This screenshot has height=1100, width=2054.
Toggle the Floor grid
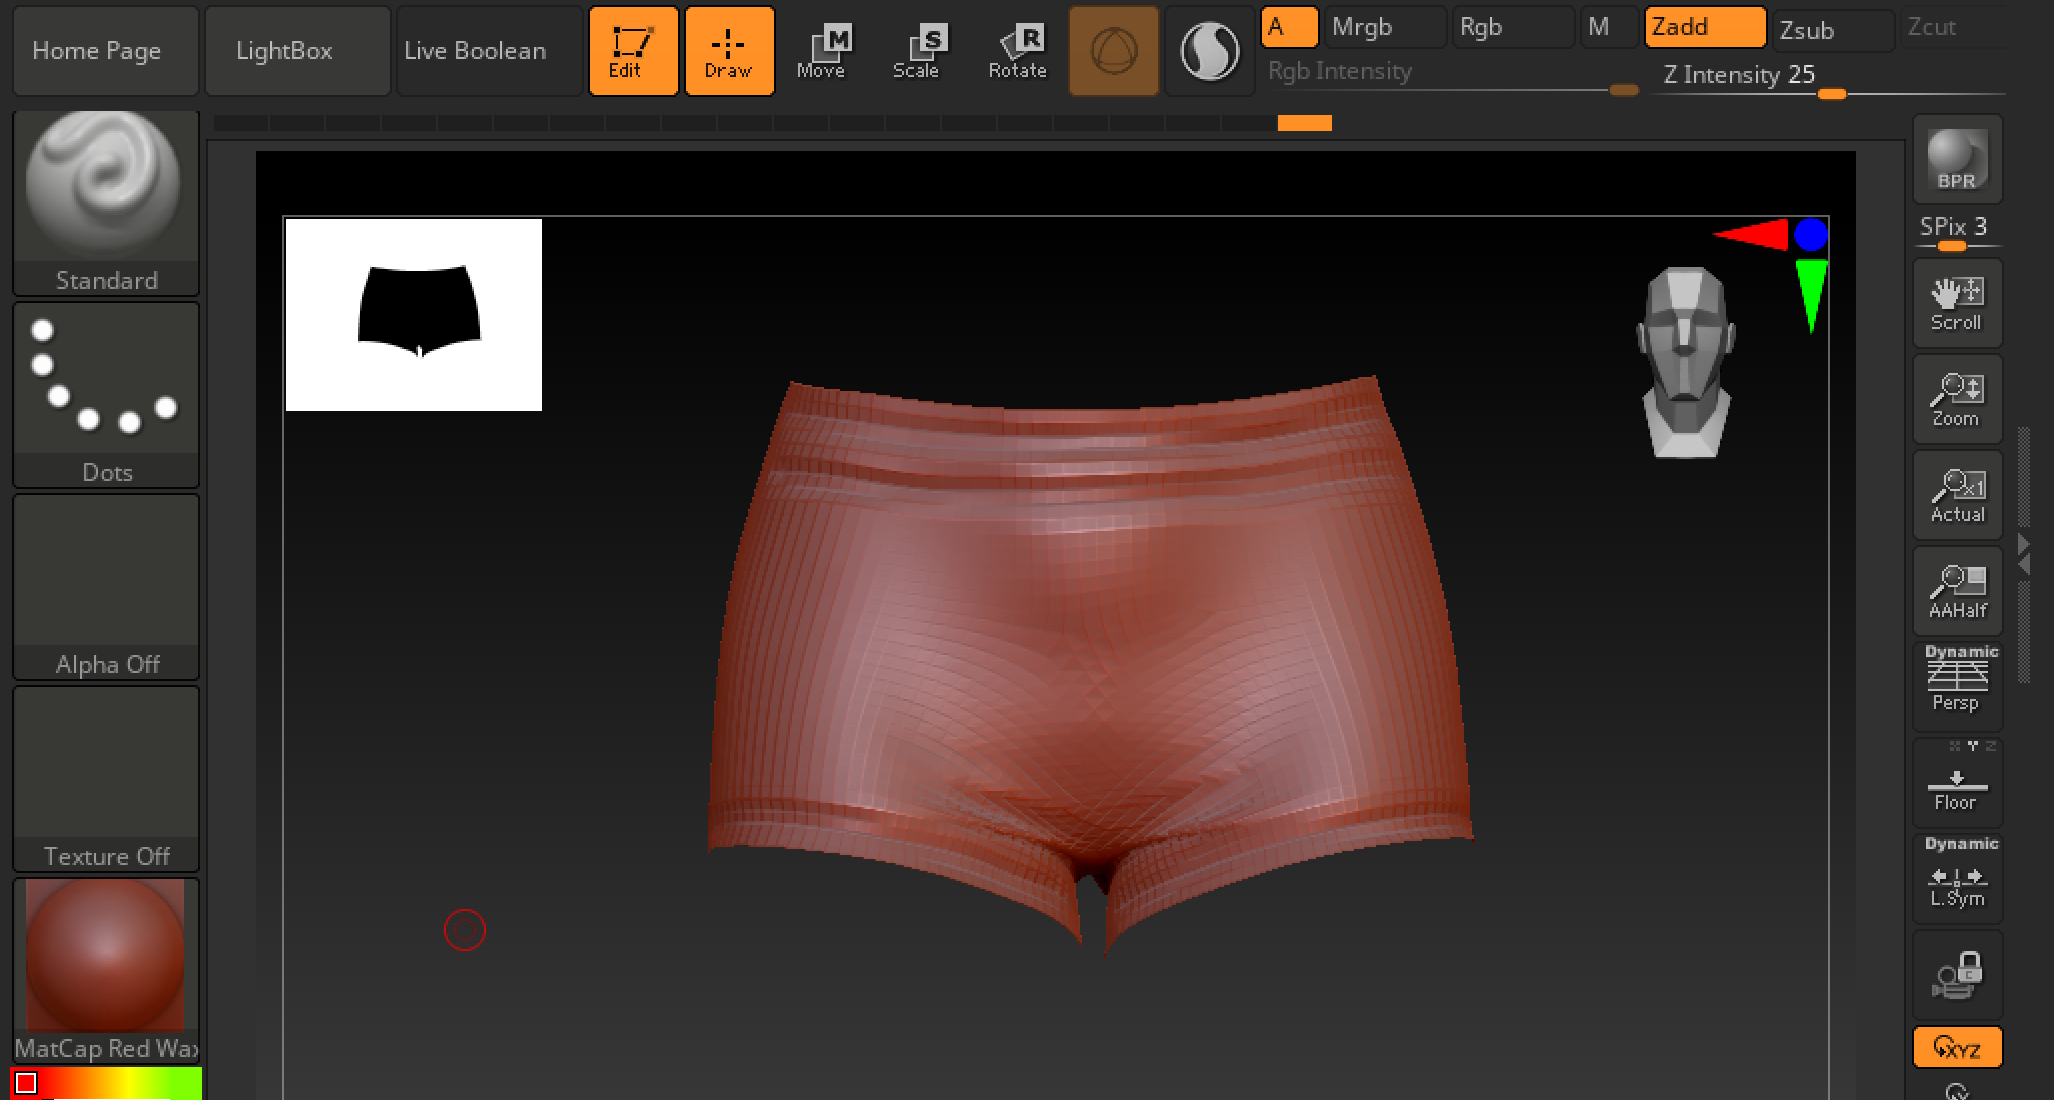pyautogui.click(x=1957, y=783)
